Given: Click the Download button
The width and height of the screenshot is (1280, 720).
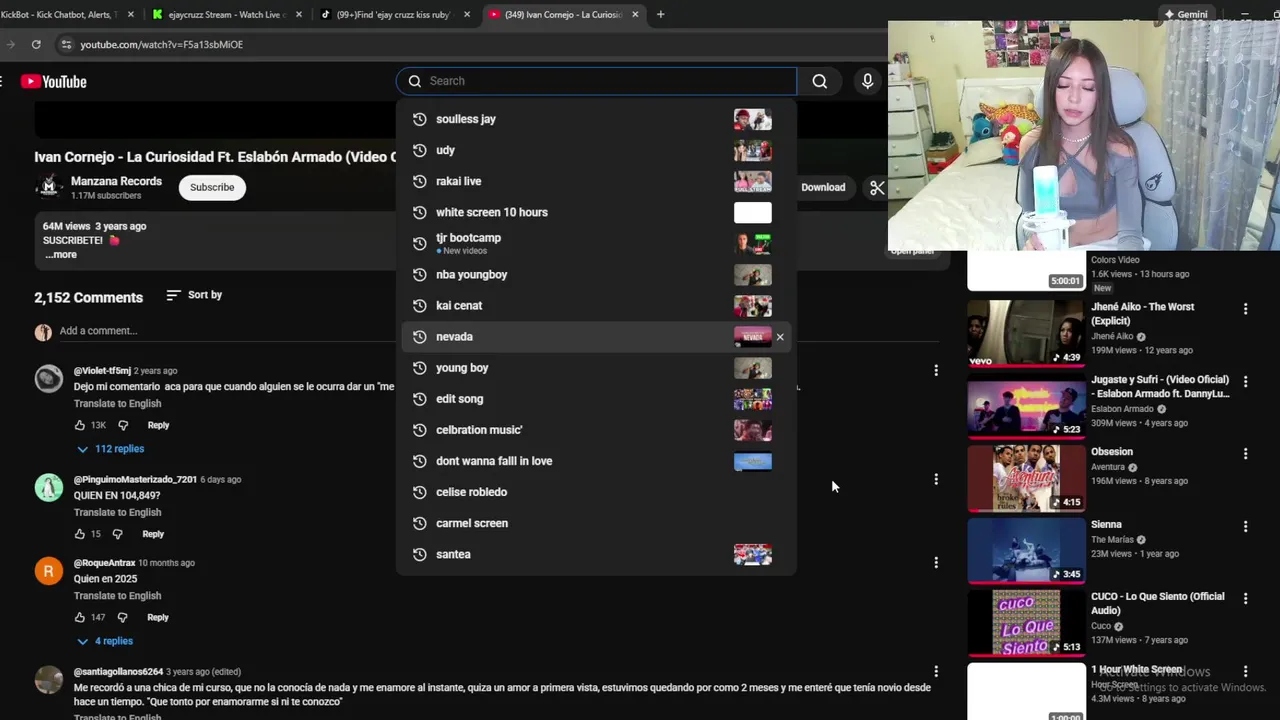Looking at the screenshot, I should (x=823, y=187).
